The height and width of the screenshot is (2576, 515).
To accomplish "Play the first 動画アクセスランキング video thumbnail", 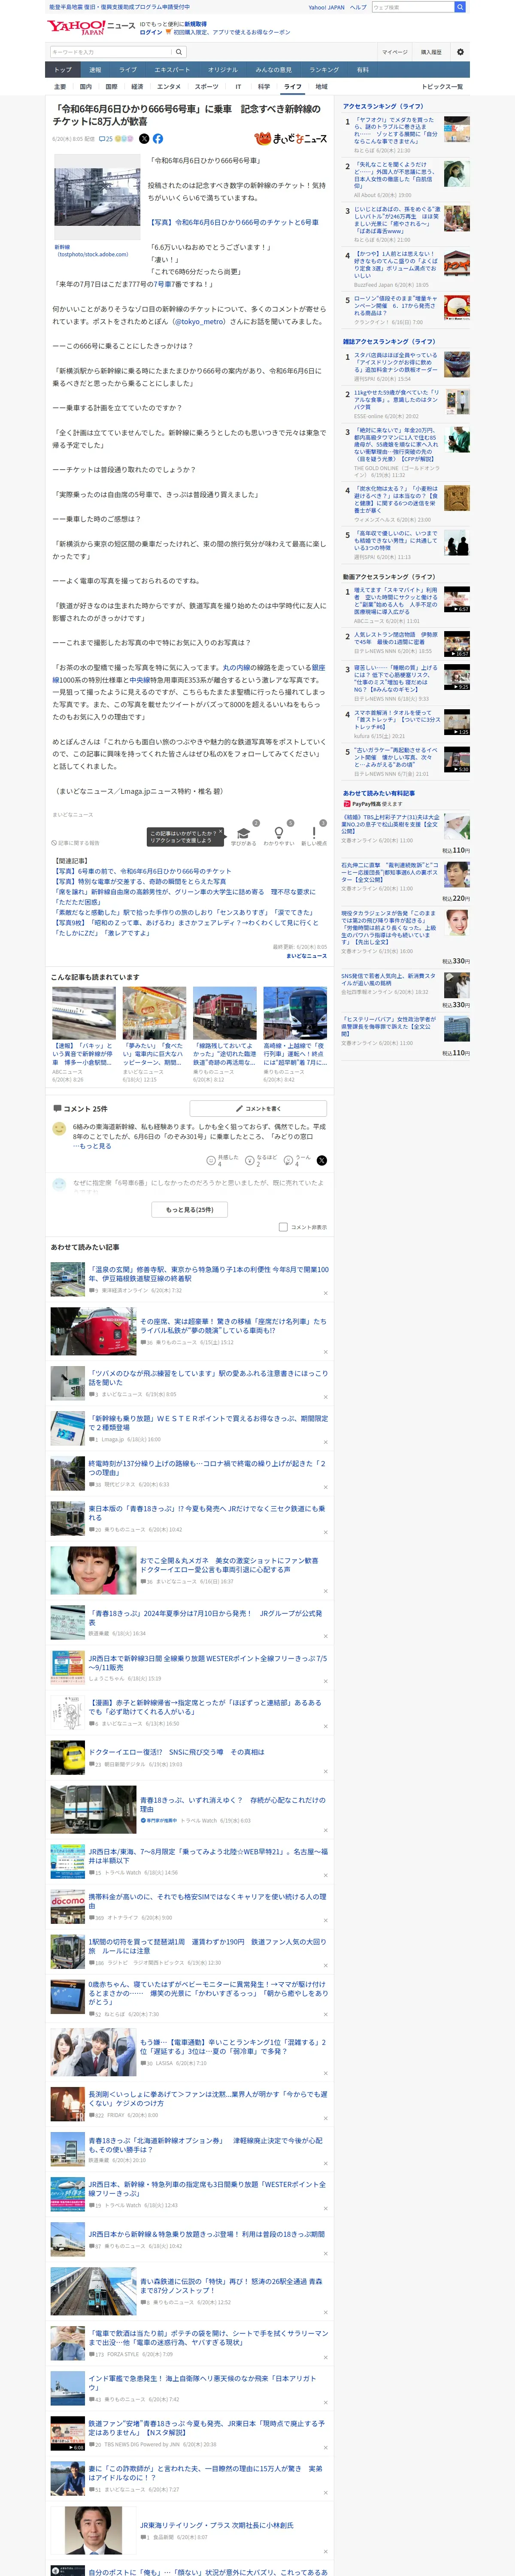I will 456,598.
